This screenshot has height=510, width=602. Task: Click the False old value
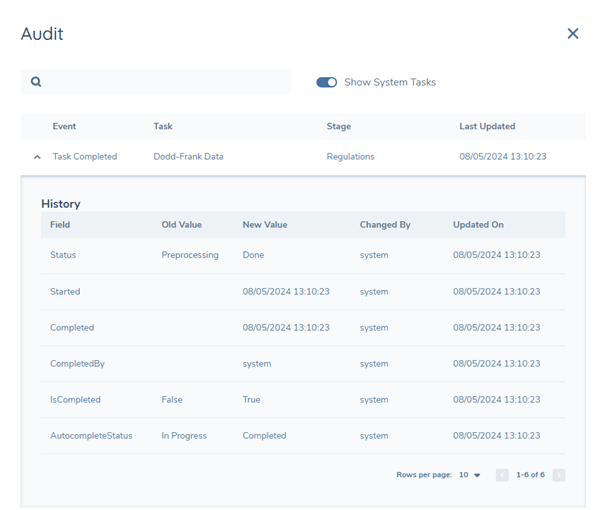click(x=172, y=400)
